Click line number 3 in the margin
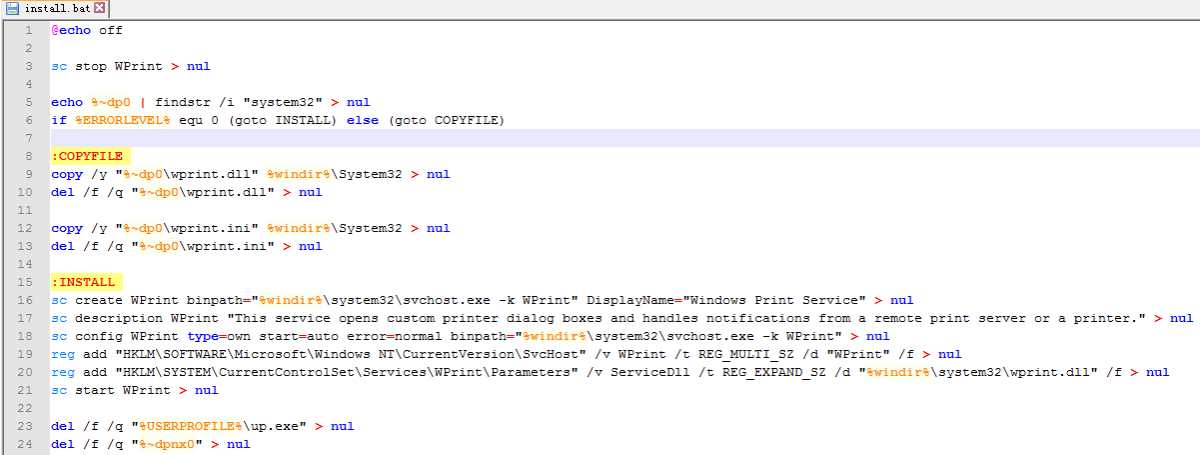 click(31, 66)
